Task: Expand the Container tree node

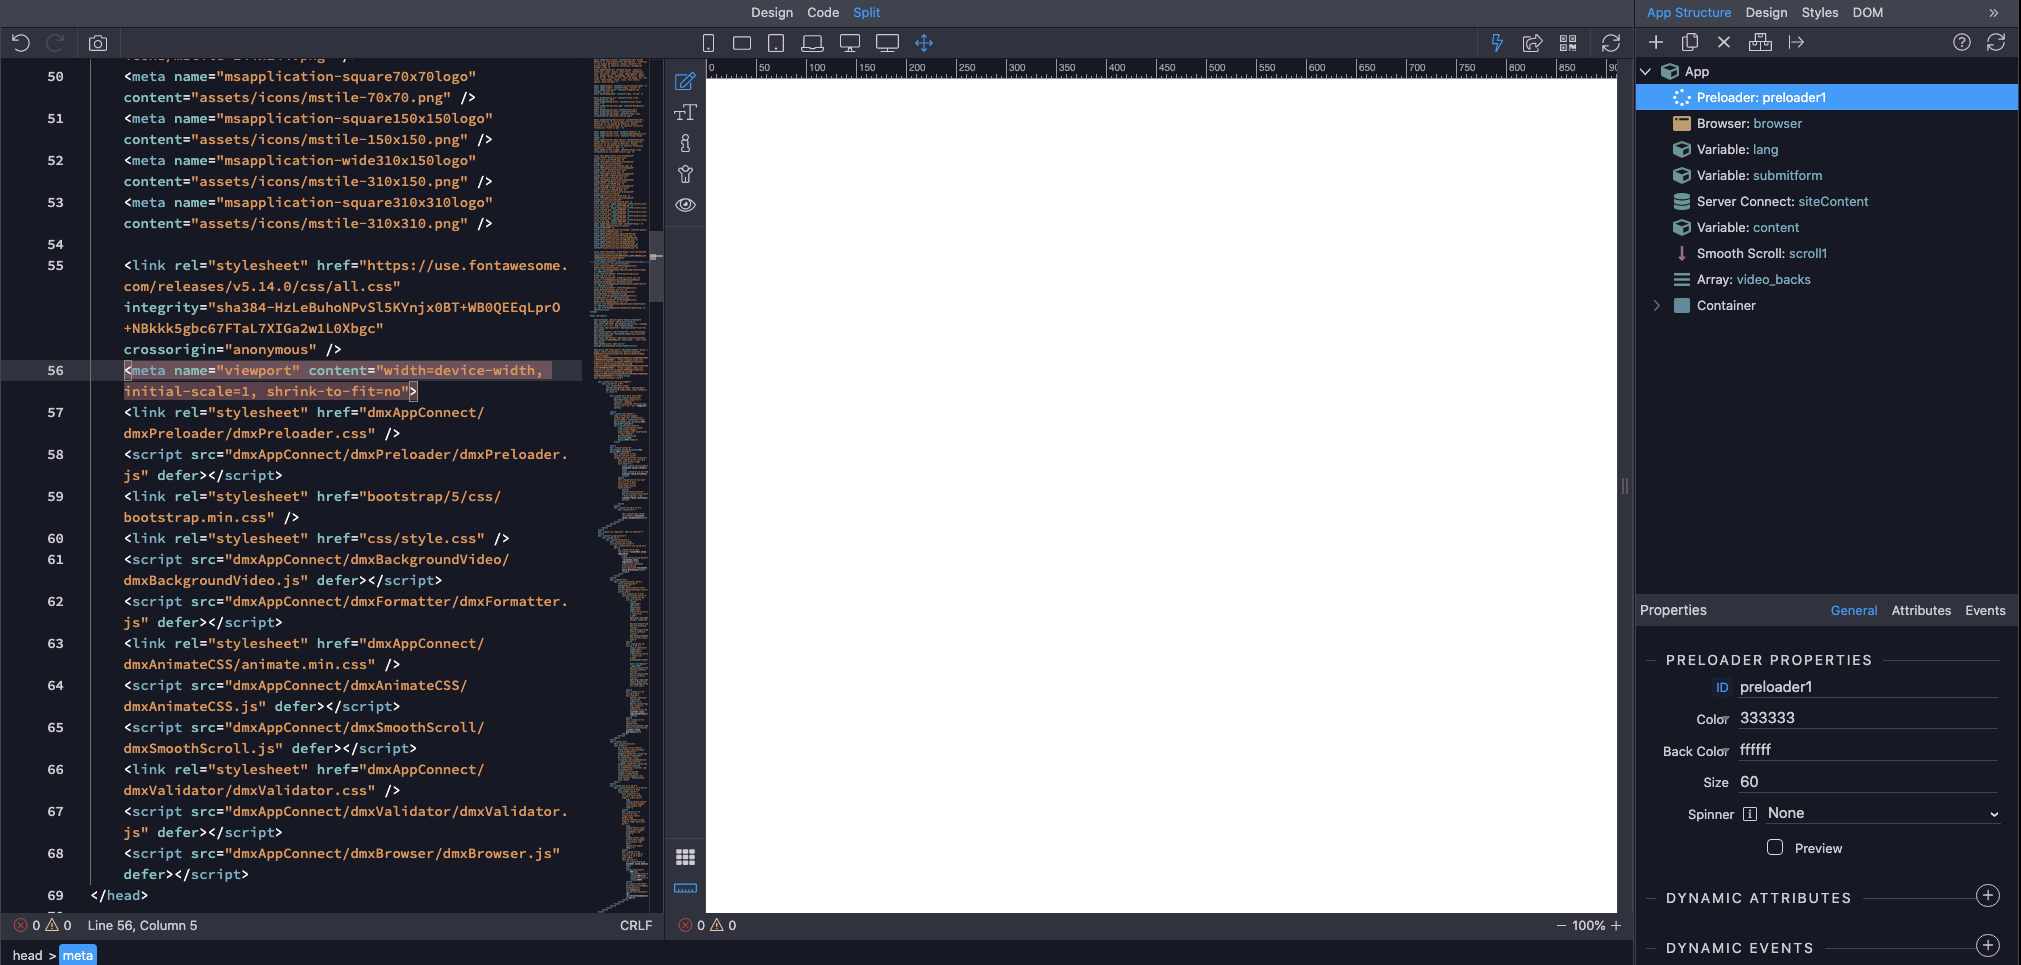Action: (1657, 305)
